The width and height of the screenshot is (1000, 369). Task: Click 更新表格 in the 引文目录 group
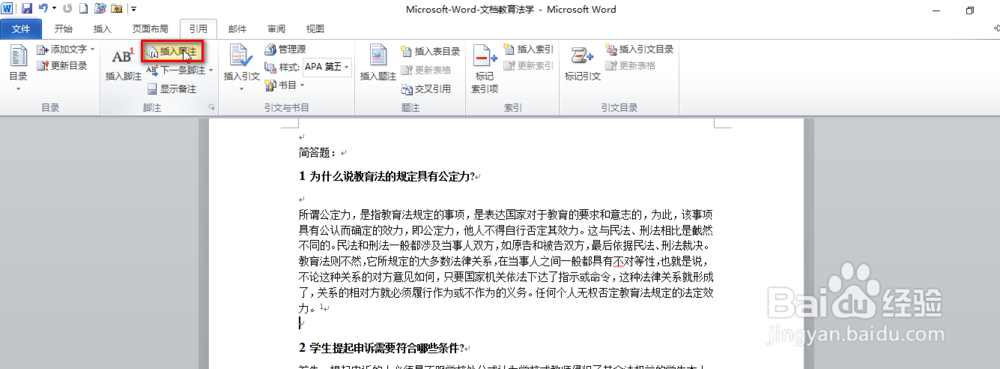pyautogui.click(x=630, y=65)
